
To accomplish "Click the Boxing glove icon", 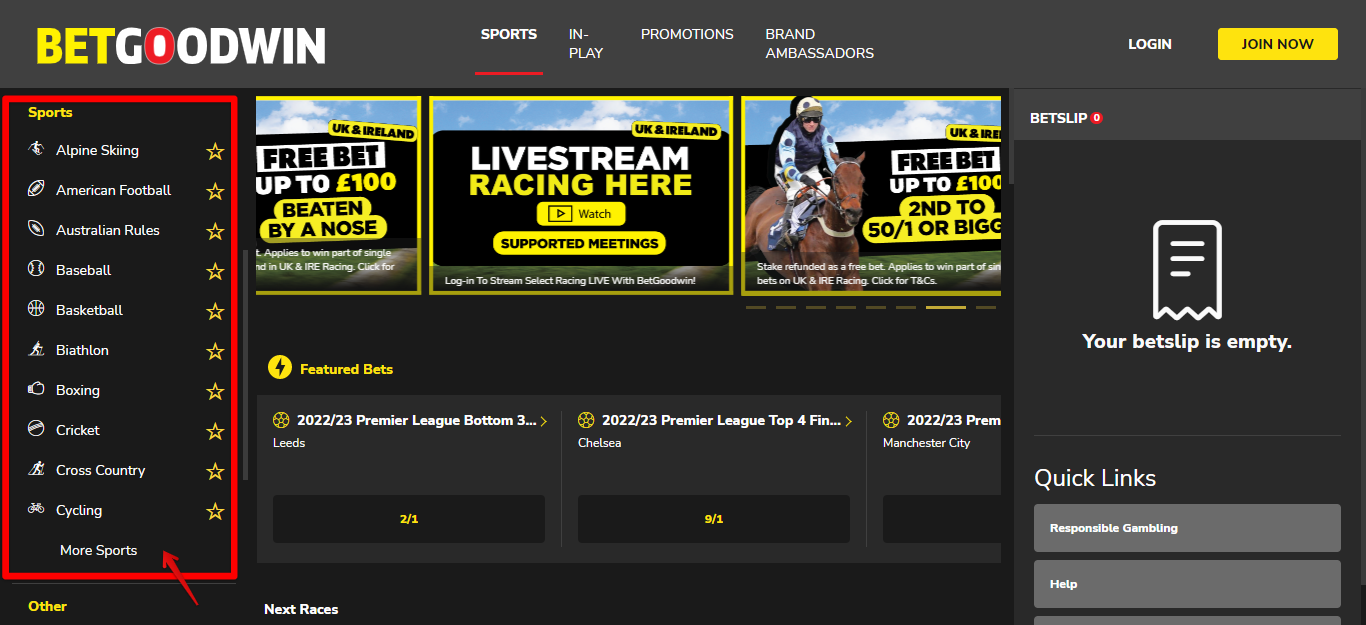I will [x=36, y=389].
